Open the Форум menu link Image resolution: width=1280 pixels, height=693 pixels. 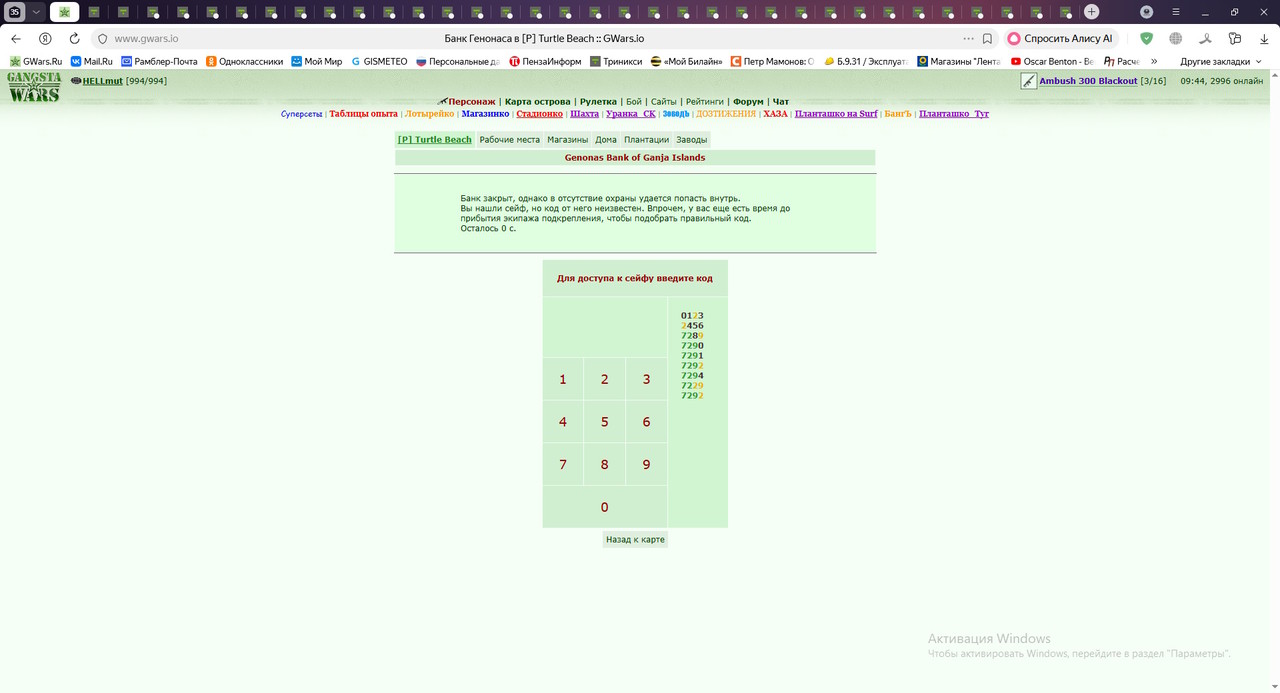(x=748, y=102)
